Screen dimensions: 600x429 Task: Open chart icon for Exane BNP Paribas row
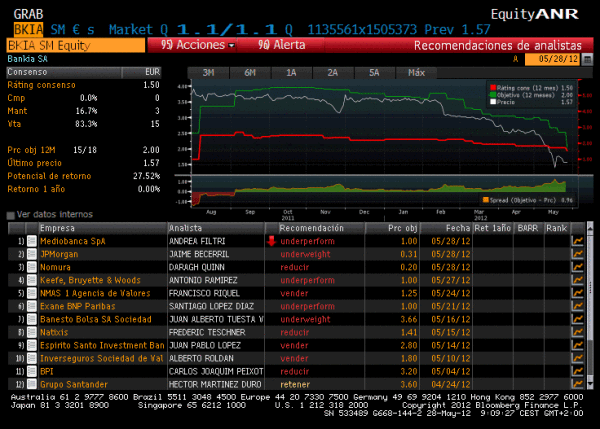(x=577, y=306)
